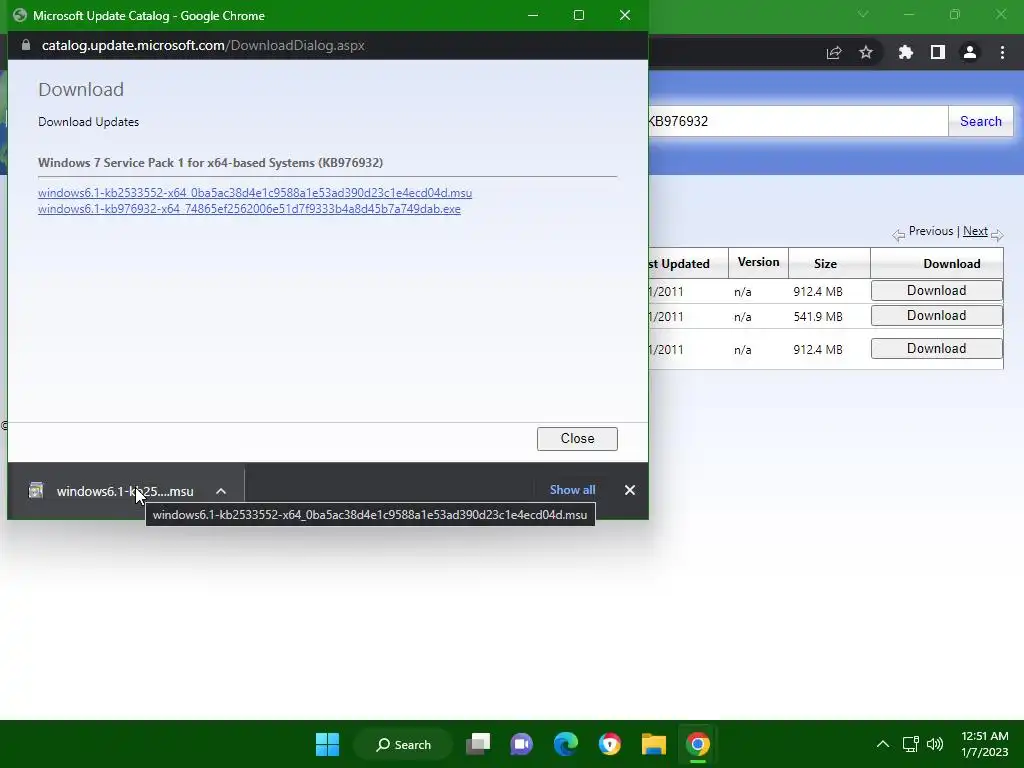Close the Download Updates dialog
Screen dimensions: 1024x768
tap(577, 439)
